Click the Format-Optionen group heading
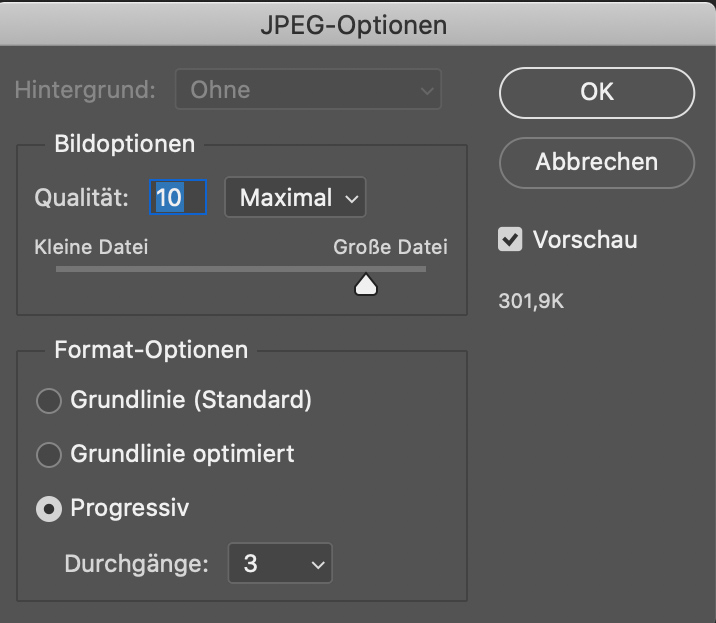 pyautogui.click(x=150, y=350)
